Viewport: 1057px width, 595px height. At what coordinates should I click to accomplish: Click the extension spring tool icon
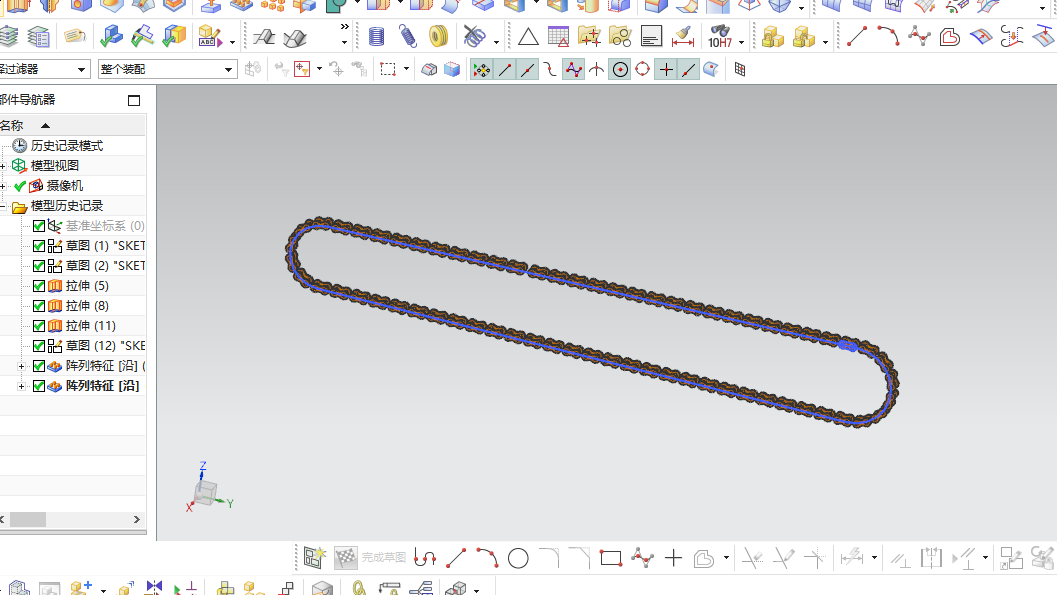point(407,36)
